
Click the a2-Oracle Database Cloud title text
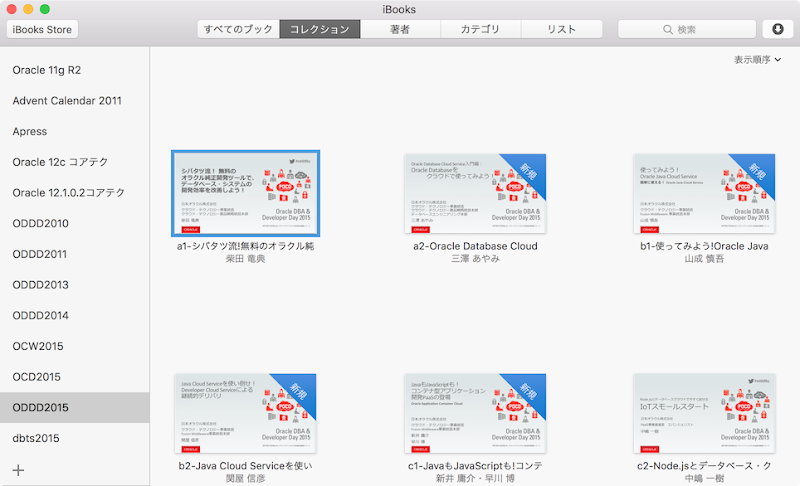[475, 246]
